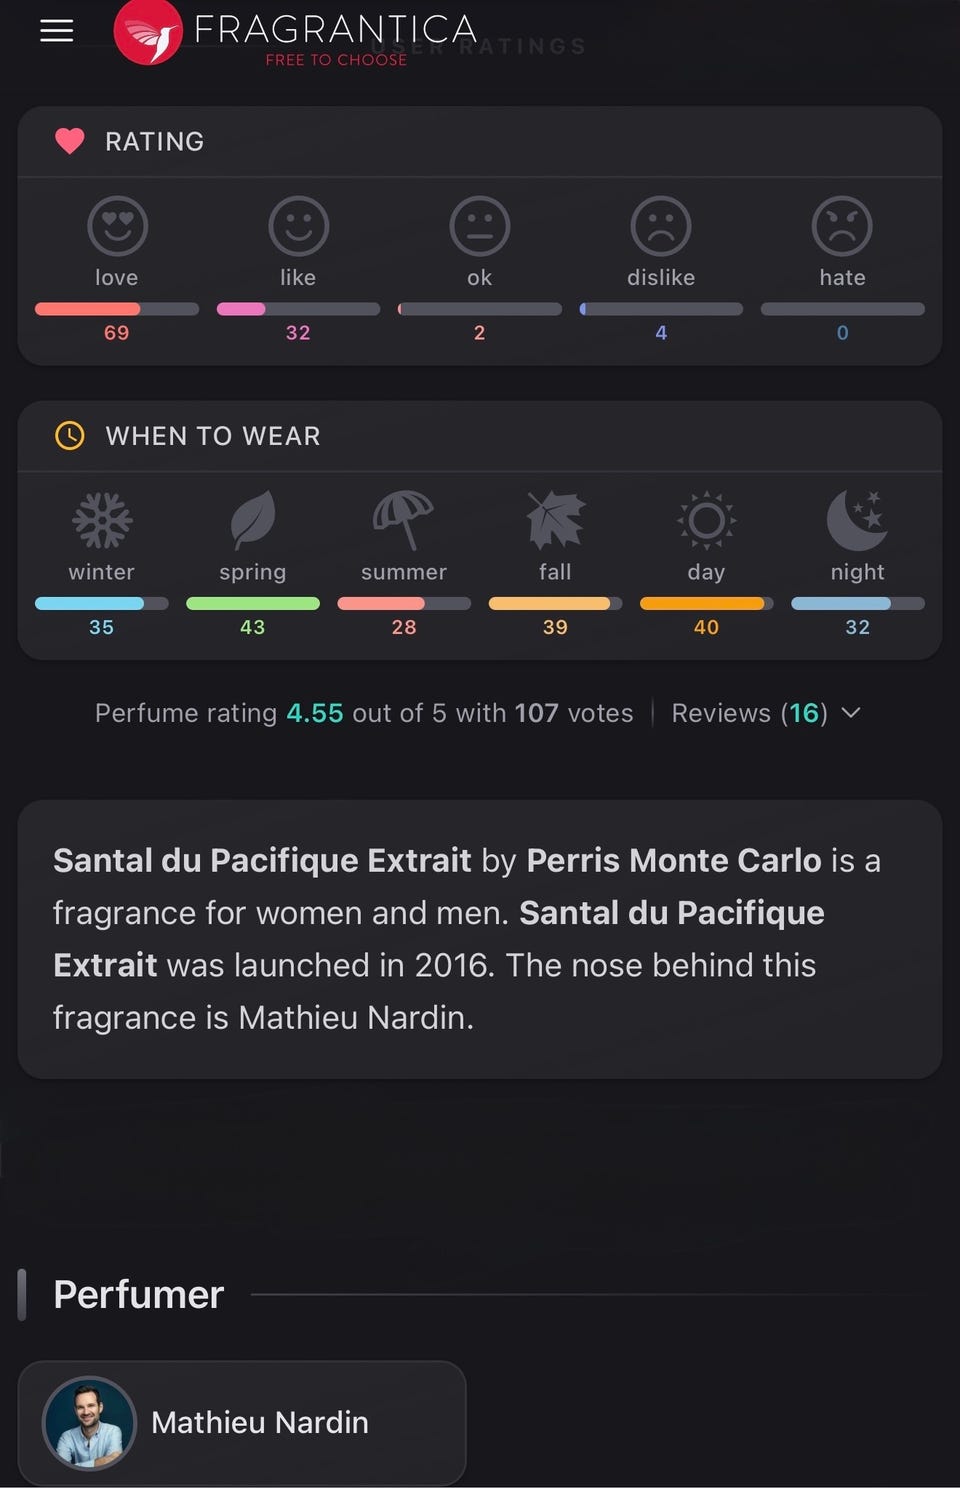
Task: Open the Reviews (16) dropdown
Action: tap(766, 713)
